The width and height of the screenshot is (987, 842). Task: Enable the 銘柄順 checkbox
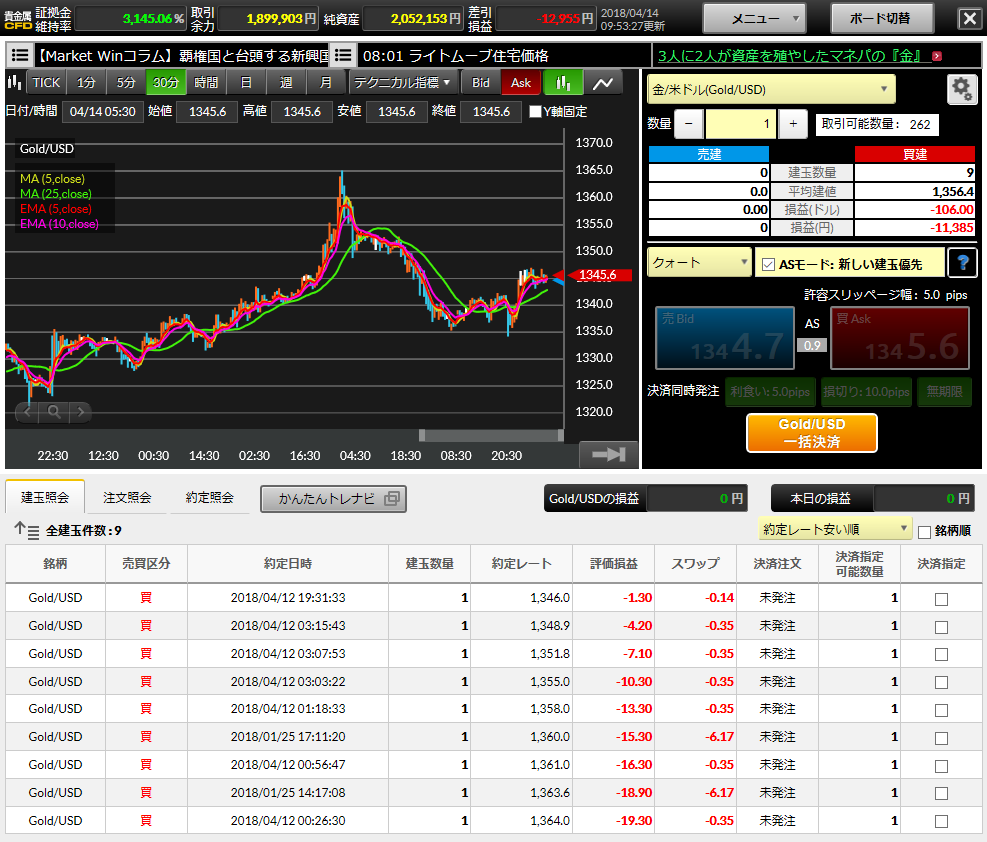pyautogui.click(x=924, y=532)
